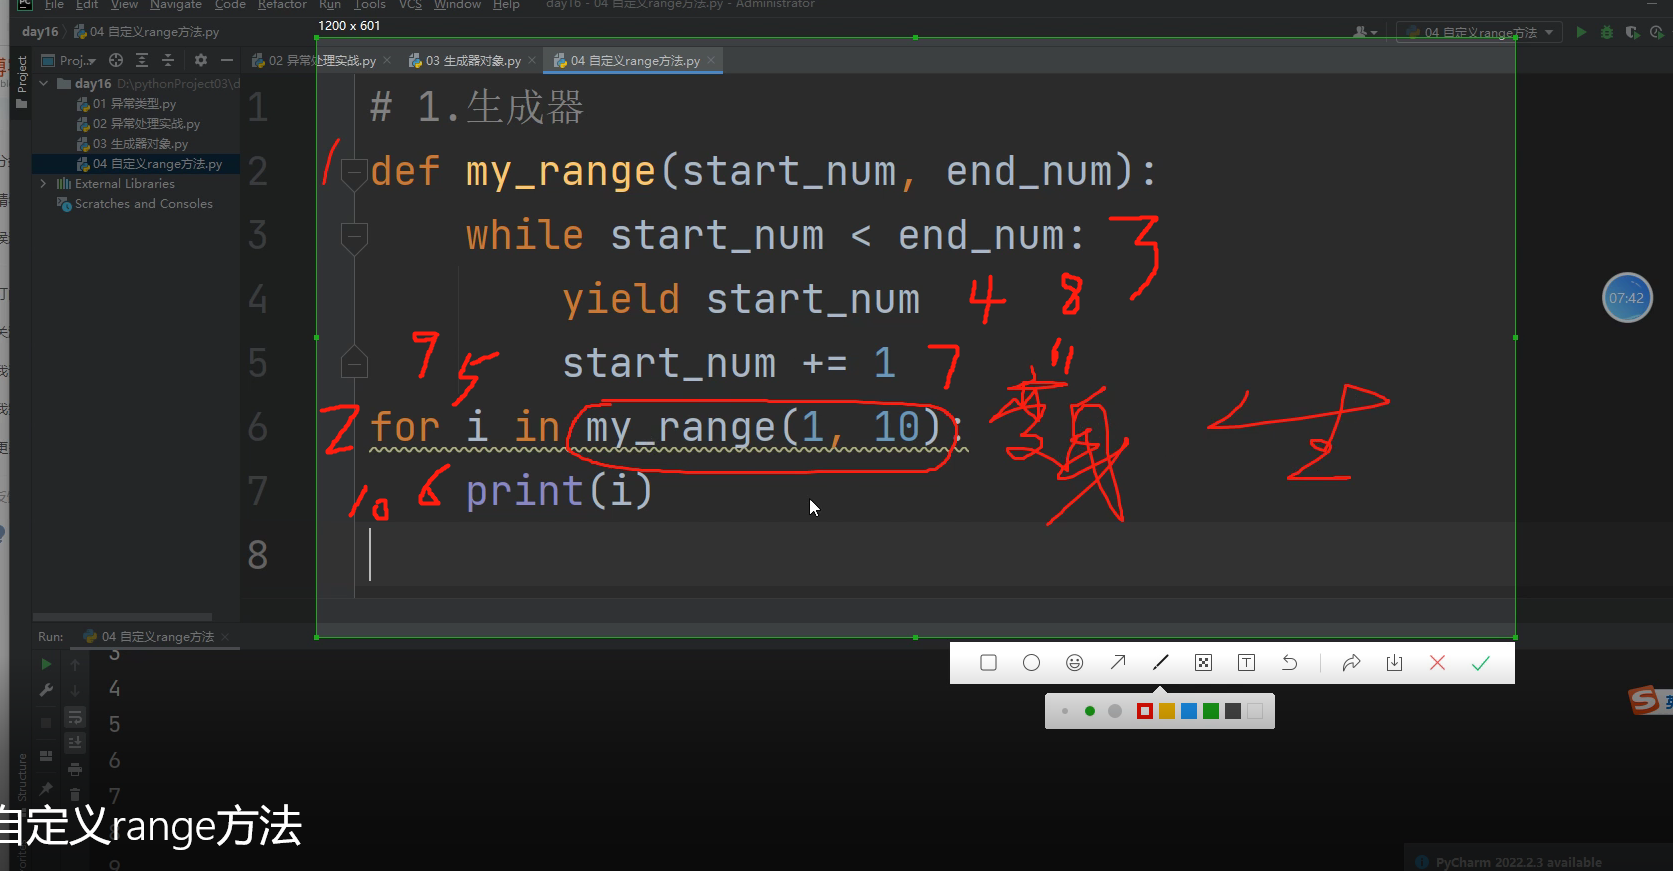Share the captured screenshot
Screen dimensions: 1673x871
coord(1351,663)
